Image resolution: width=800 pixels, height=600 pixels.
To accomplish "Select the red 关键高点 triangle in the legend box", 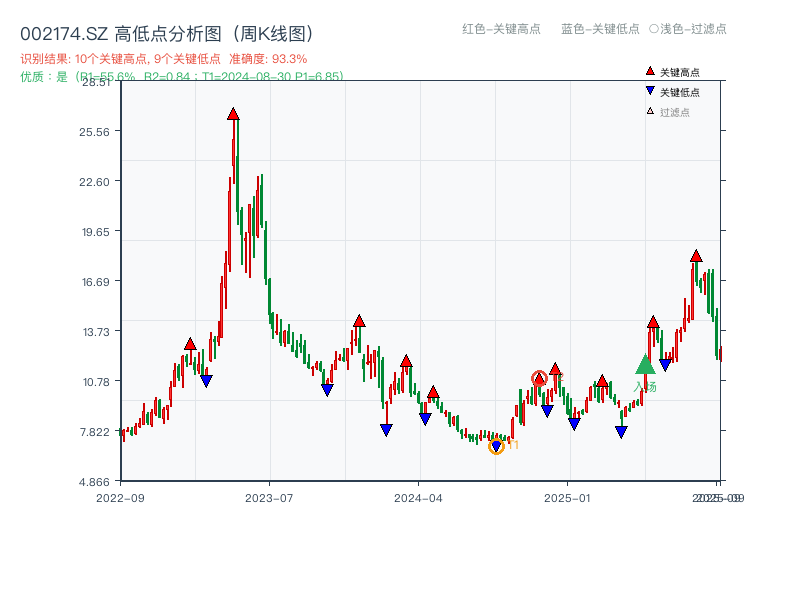I will (649, 71).
